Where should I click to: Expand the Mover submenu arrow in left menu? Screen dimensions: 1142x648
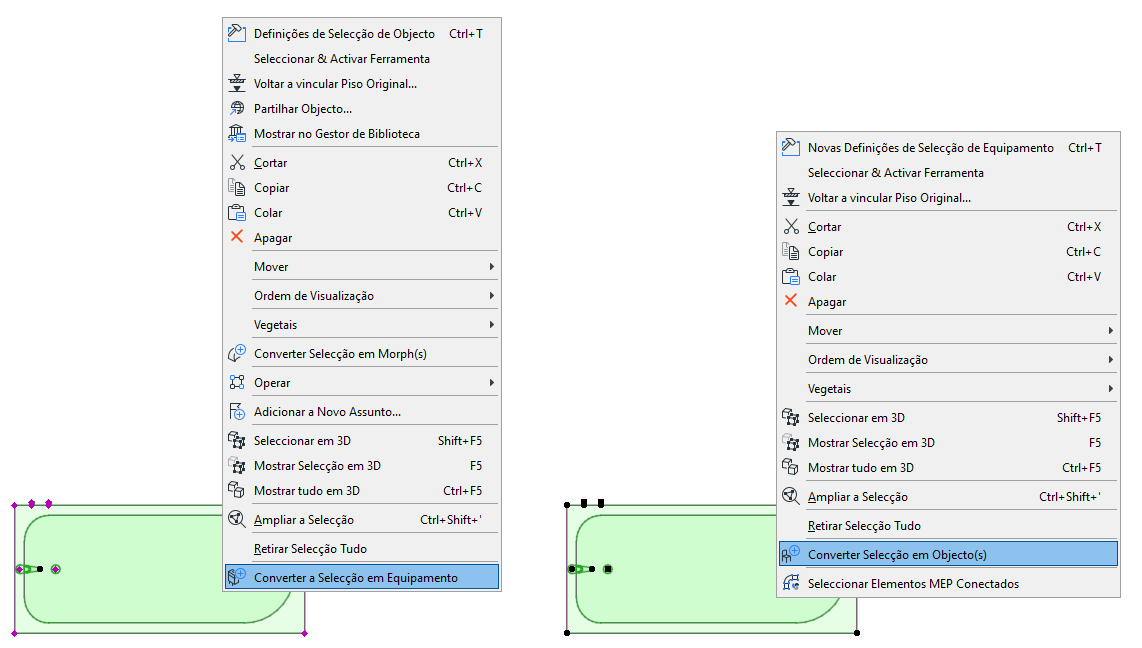point(492,266)
